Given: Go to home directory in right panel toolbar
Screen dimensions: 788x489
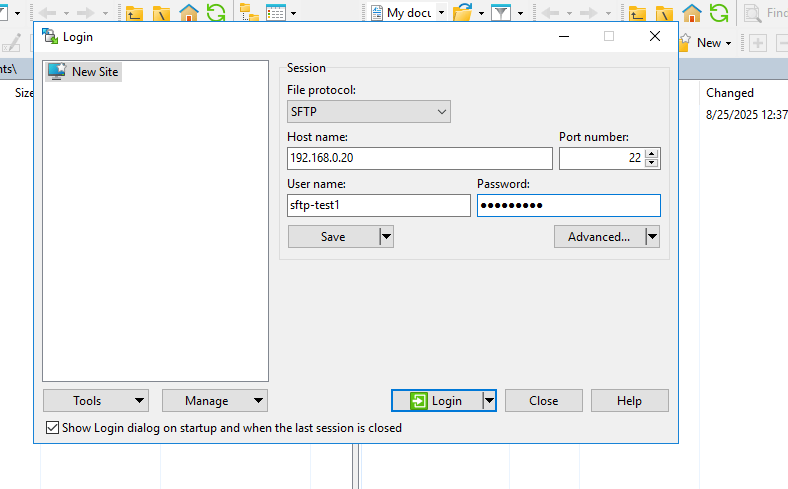Looking at the screenshot, I should coord(692,13).
